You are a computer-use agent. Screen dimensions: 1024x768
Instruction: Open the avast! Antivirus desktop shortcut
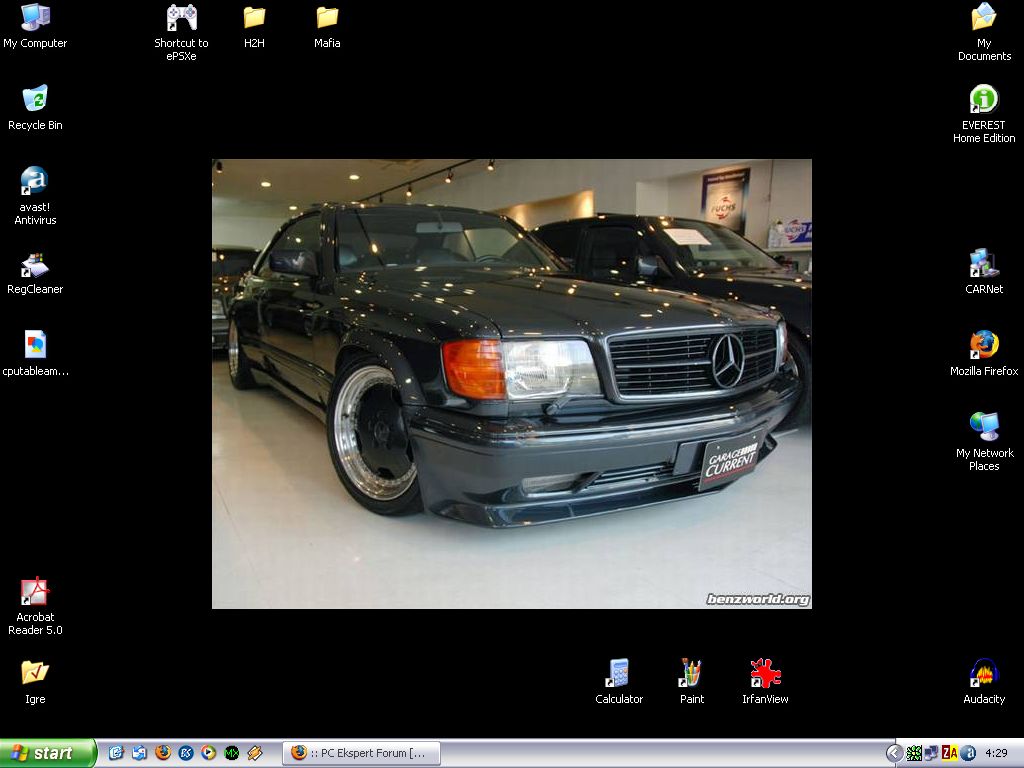pyautogui.click(x=35, y=182)
